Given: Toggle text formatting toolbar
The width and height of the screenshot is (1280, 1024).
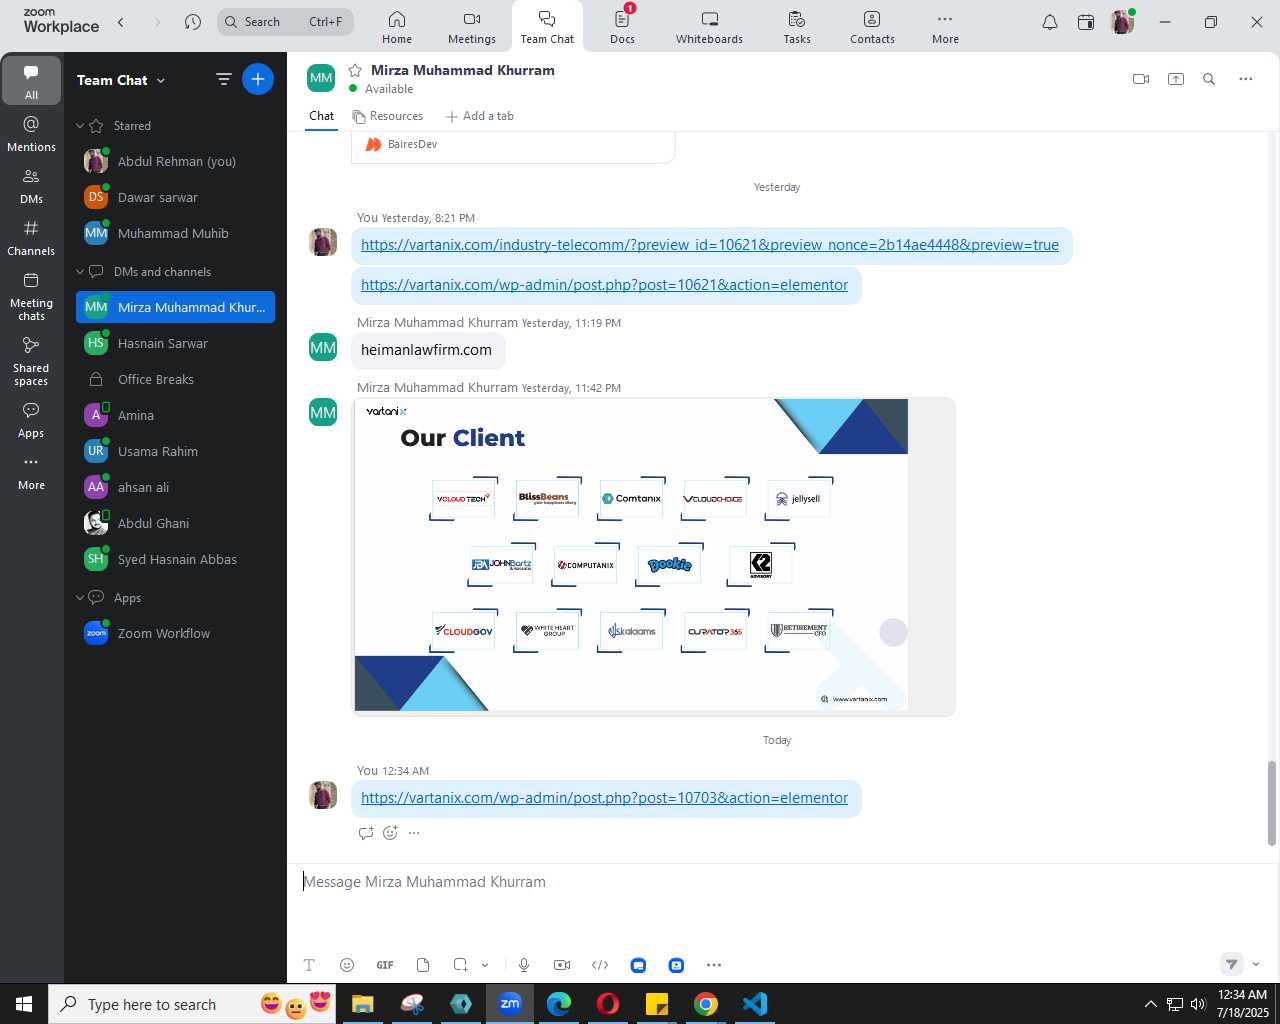Looking at the screenshot, I should click(x=309, y=965).
